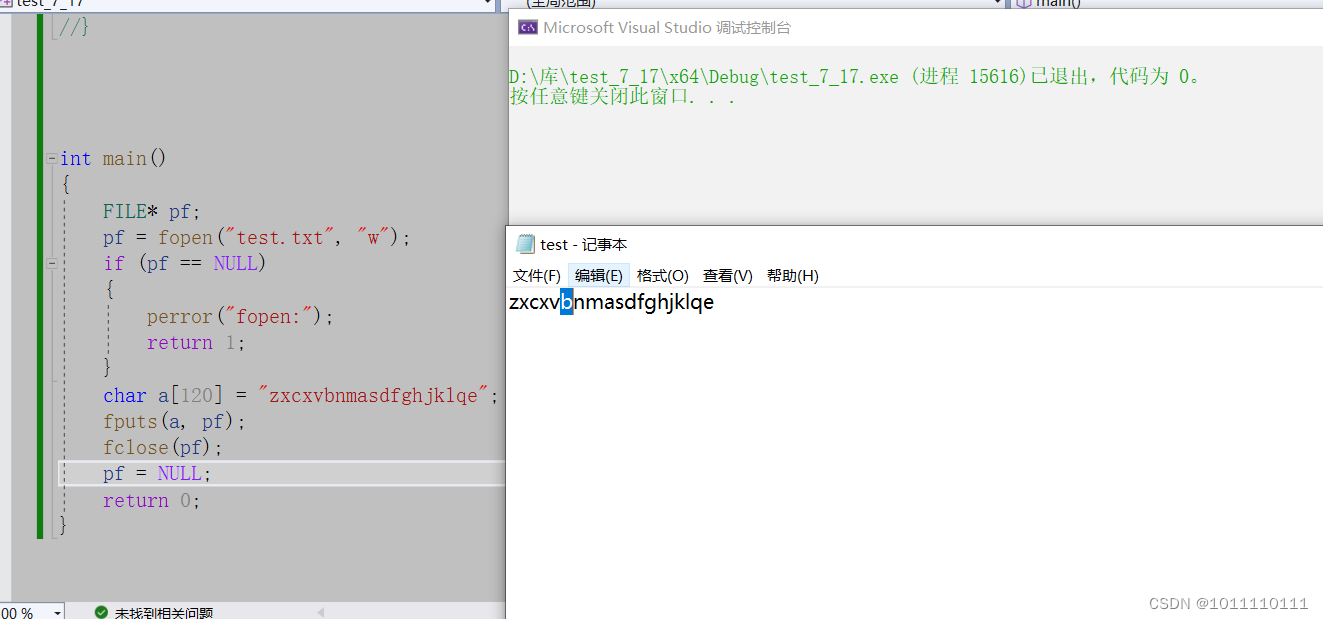Open Notepad's 文件(F) menu
Viewport: 1323px width, 619px height.
point(537,276)
